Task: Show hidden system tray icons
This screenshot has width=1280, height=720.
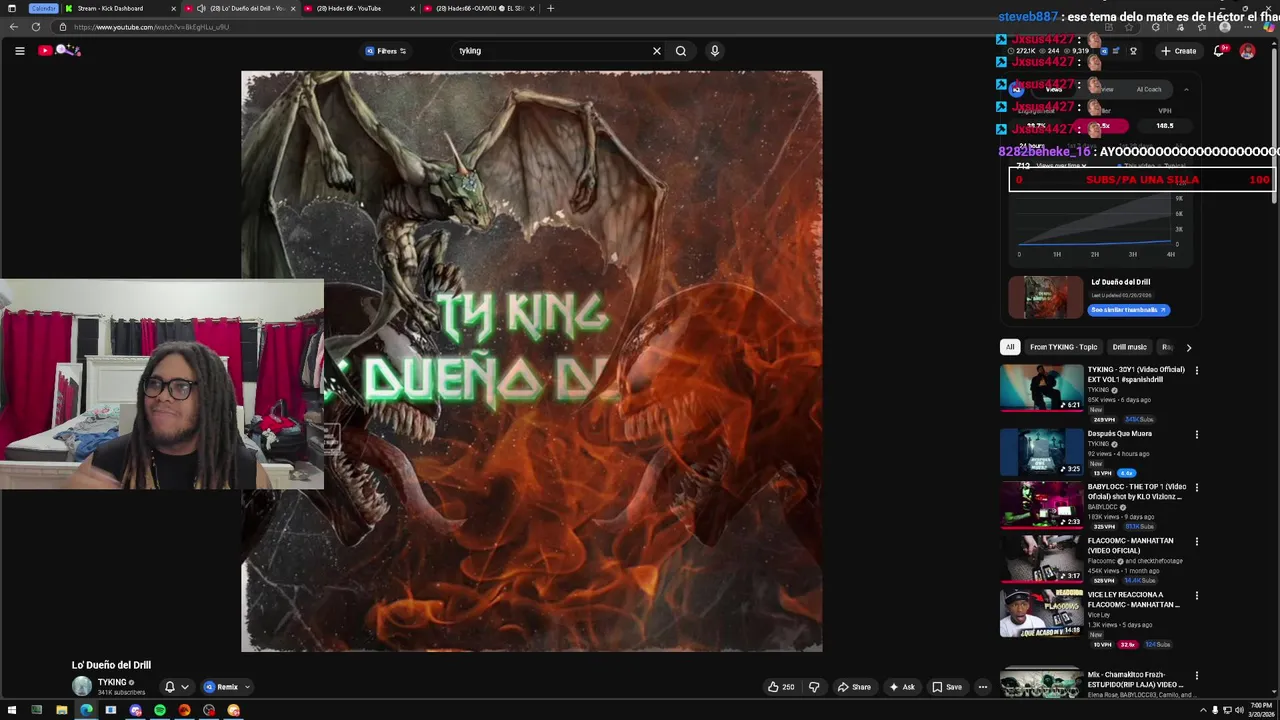Action: 1203,710
